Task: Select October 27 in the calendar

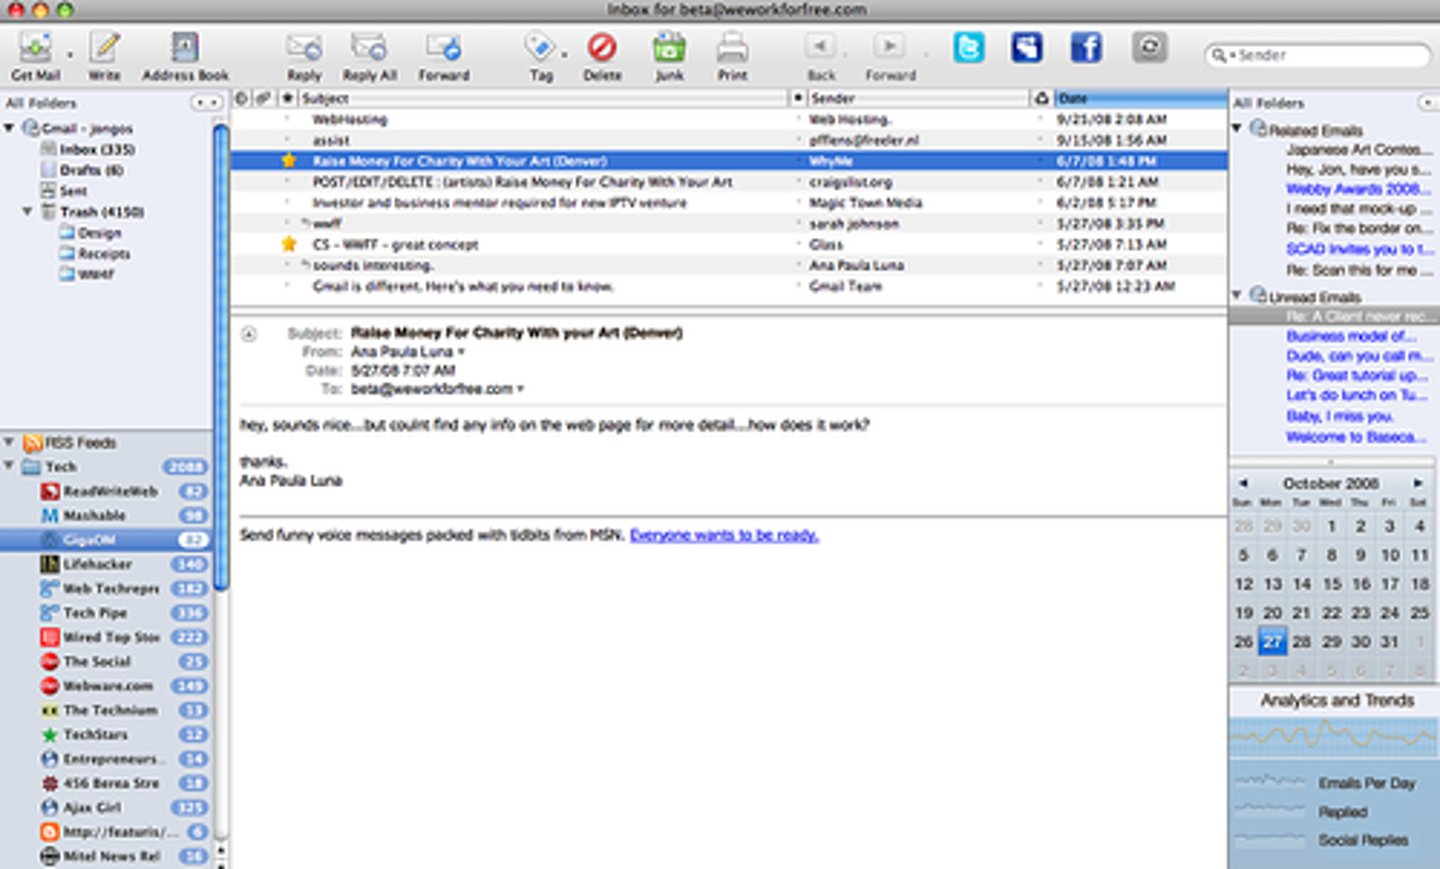Action: point(1272,641)
